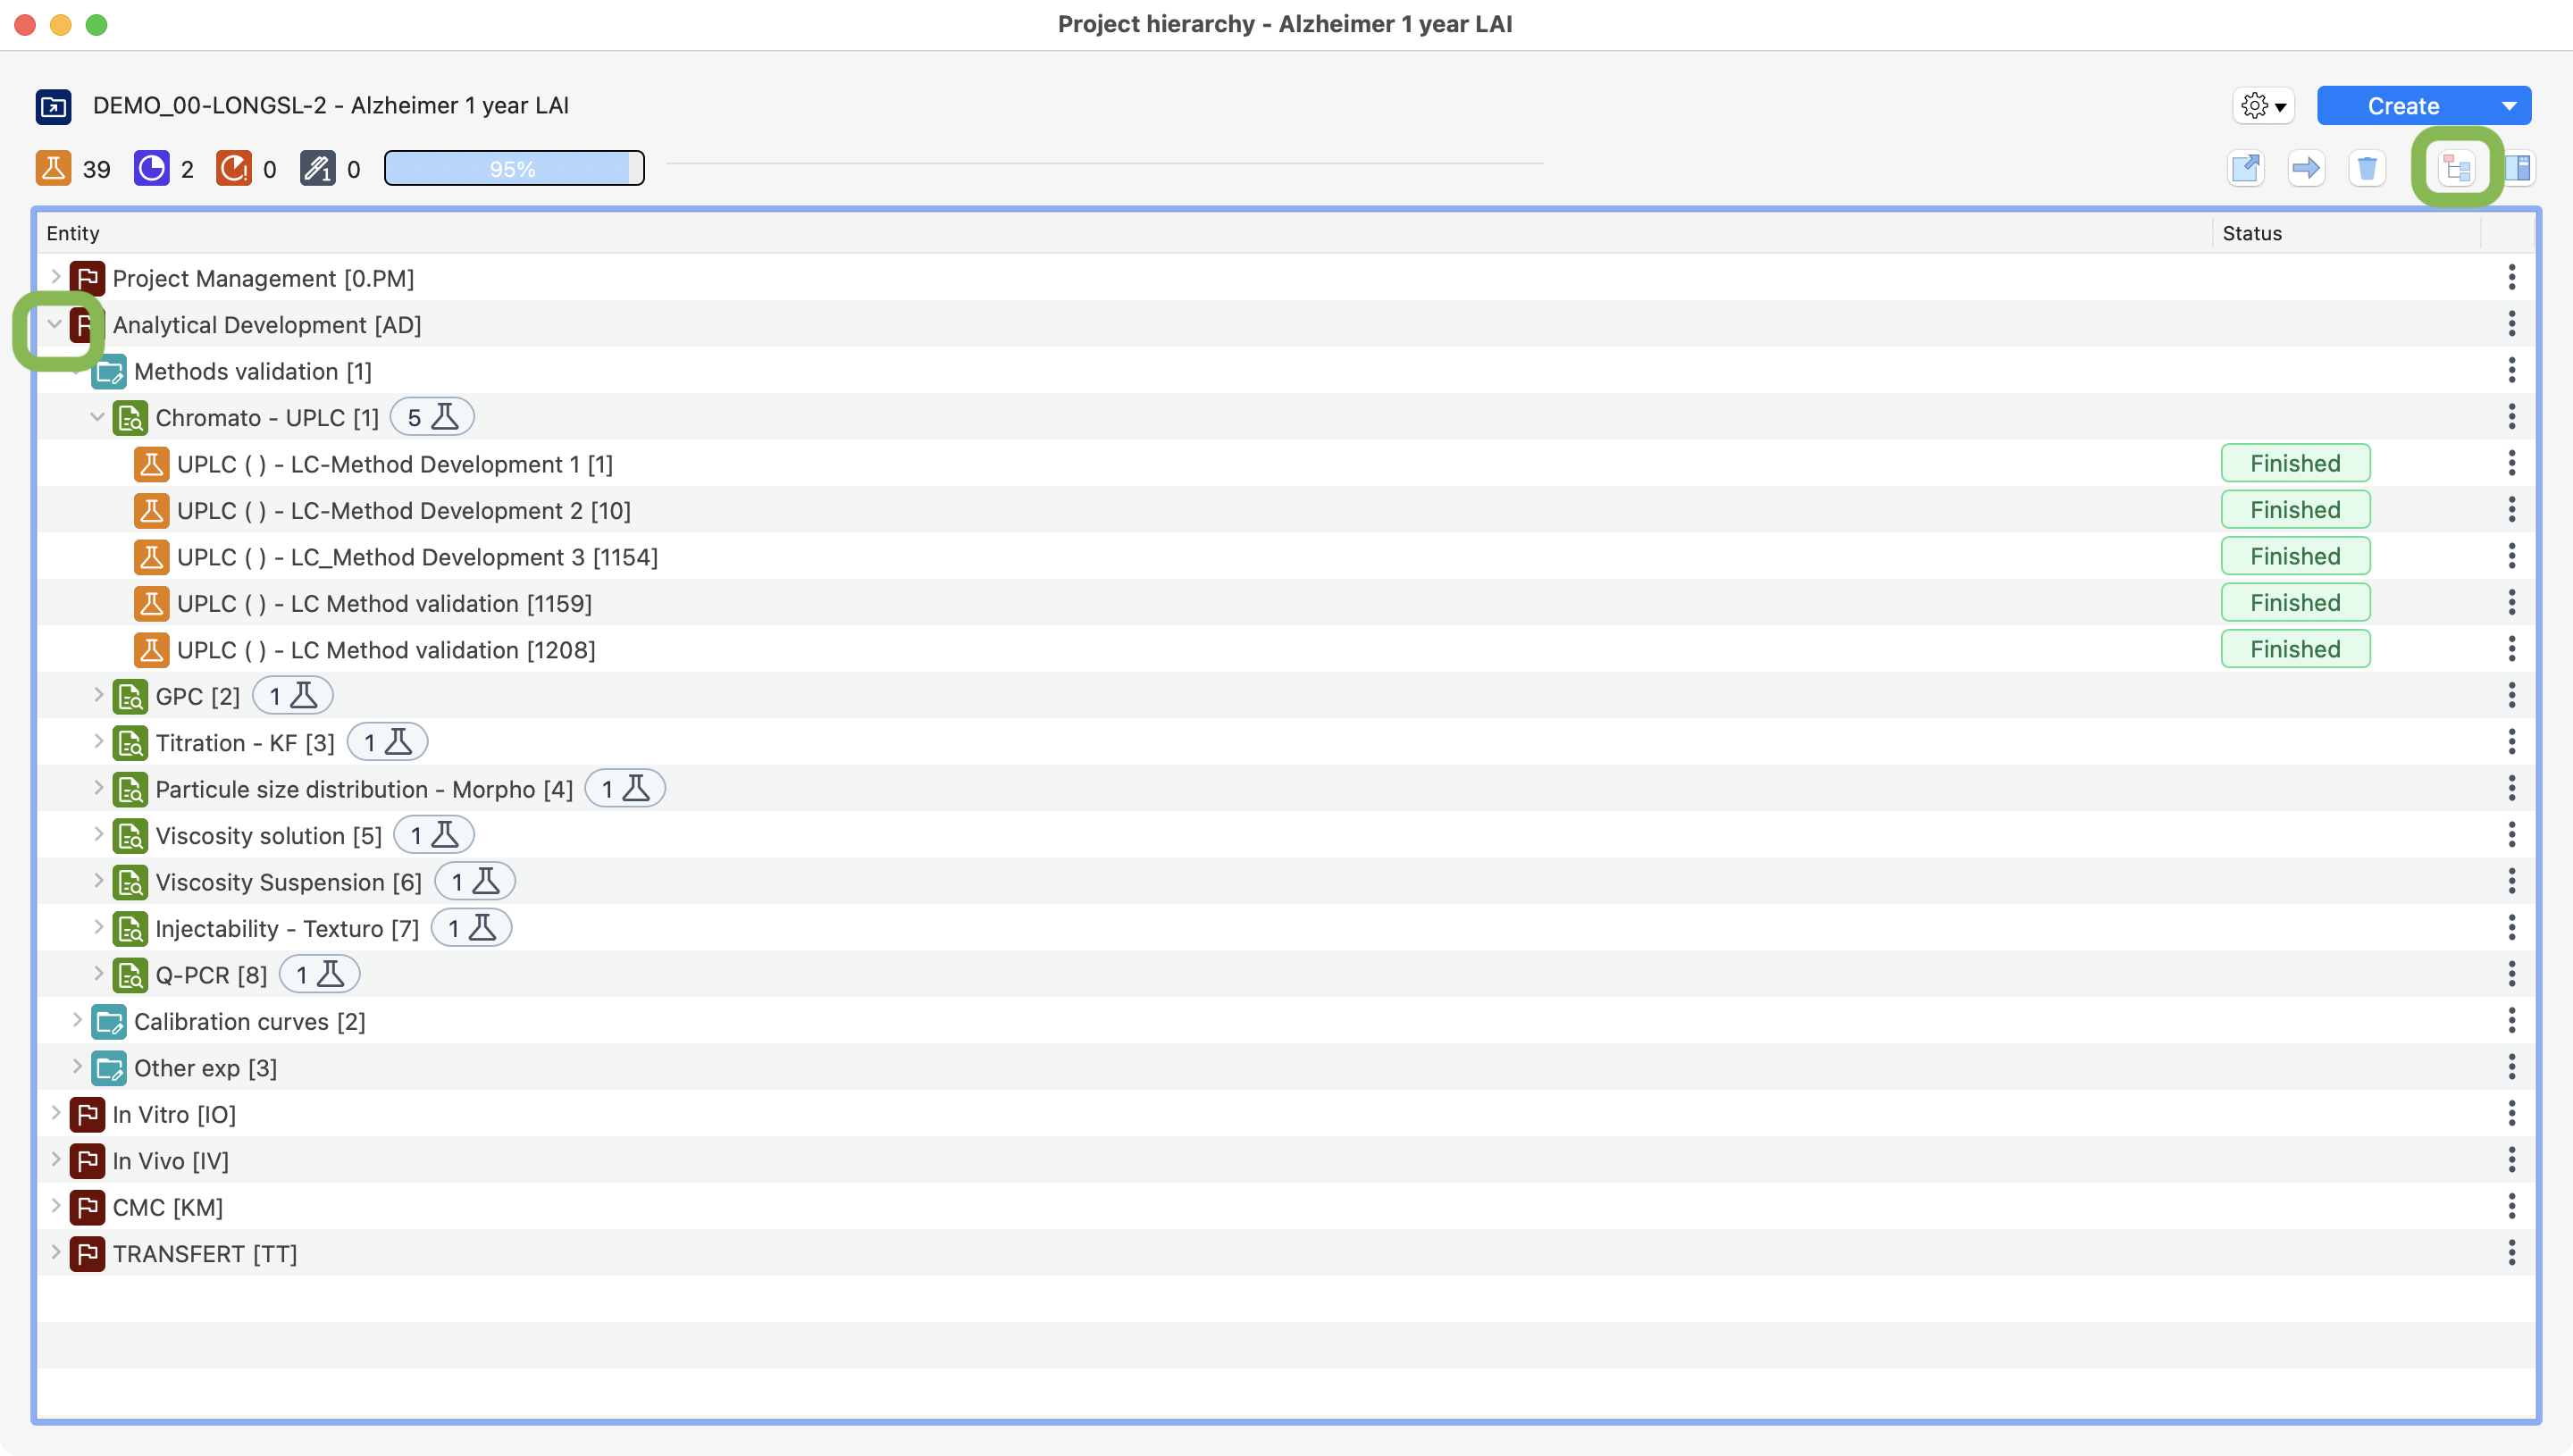The height and width of the screenshot is (1456, 2573).
Task: Click the pending signature pen icon
Action: click(x=317, y=168)
